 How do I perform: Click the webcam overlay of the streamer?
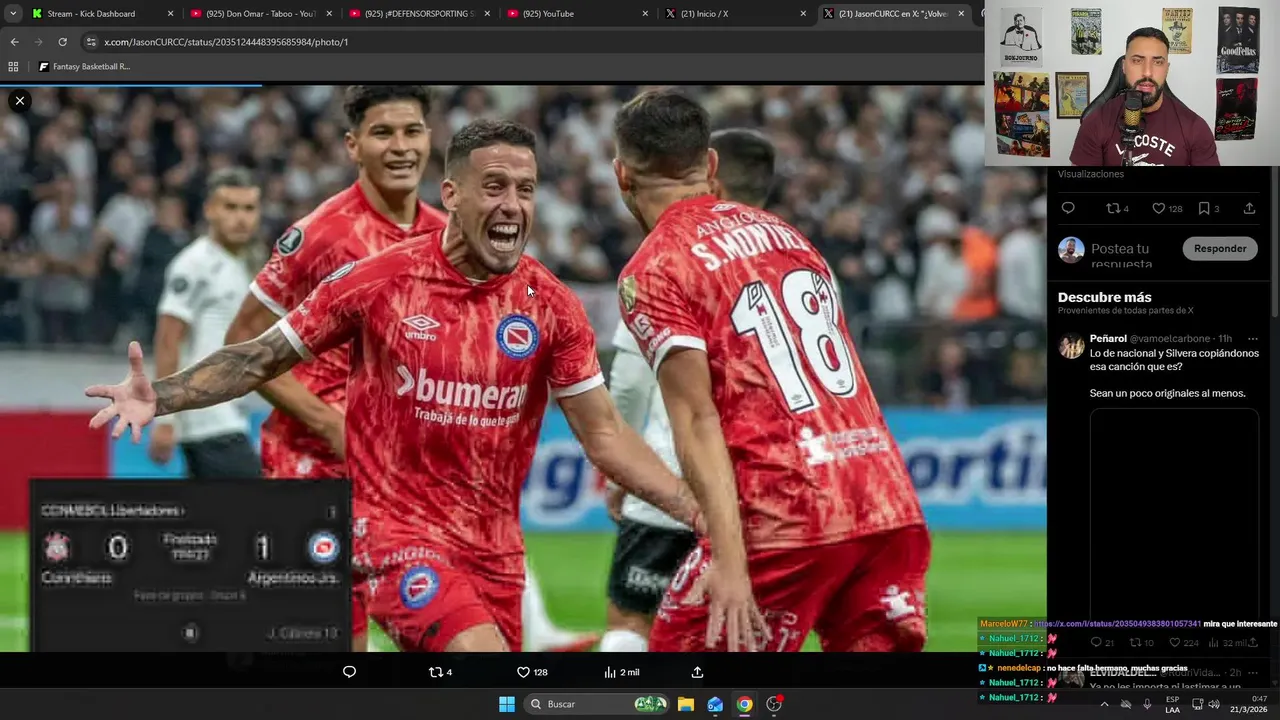1132,83
